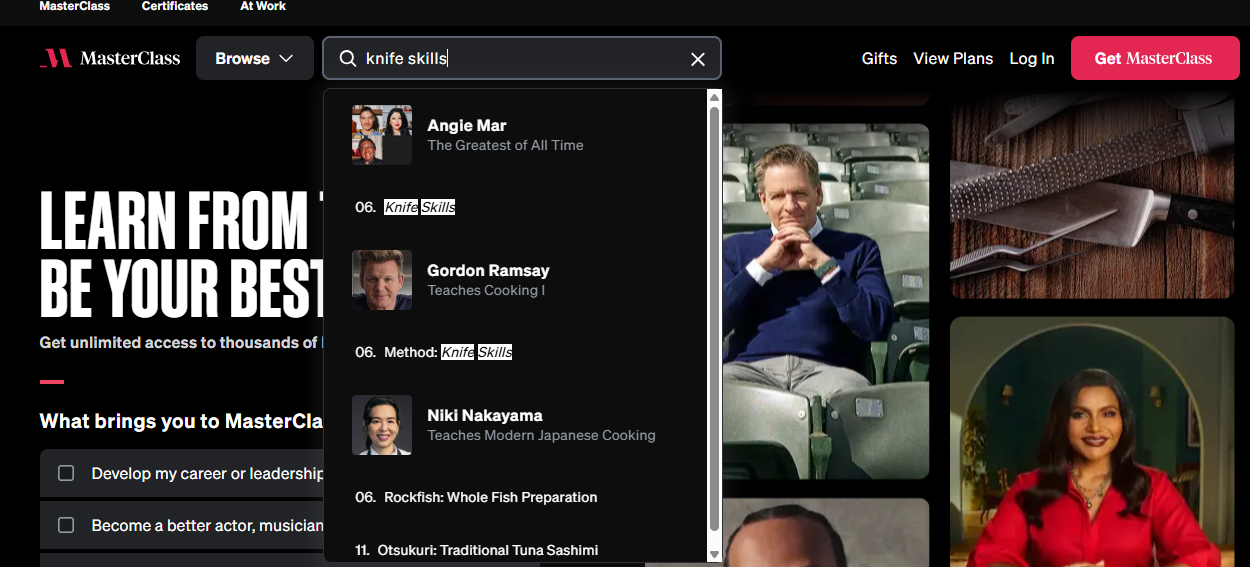Check the 'Develop my career or leadership' box

(66, 473)
